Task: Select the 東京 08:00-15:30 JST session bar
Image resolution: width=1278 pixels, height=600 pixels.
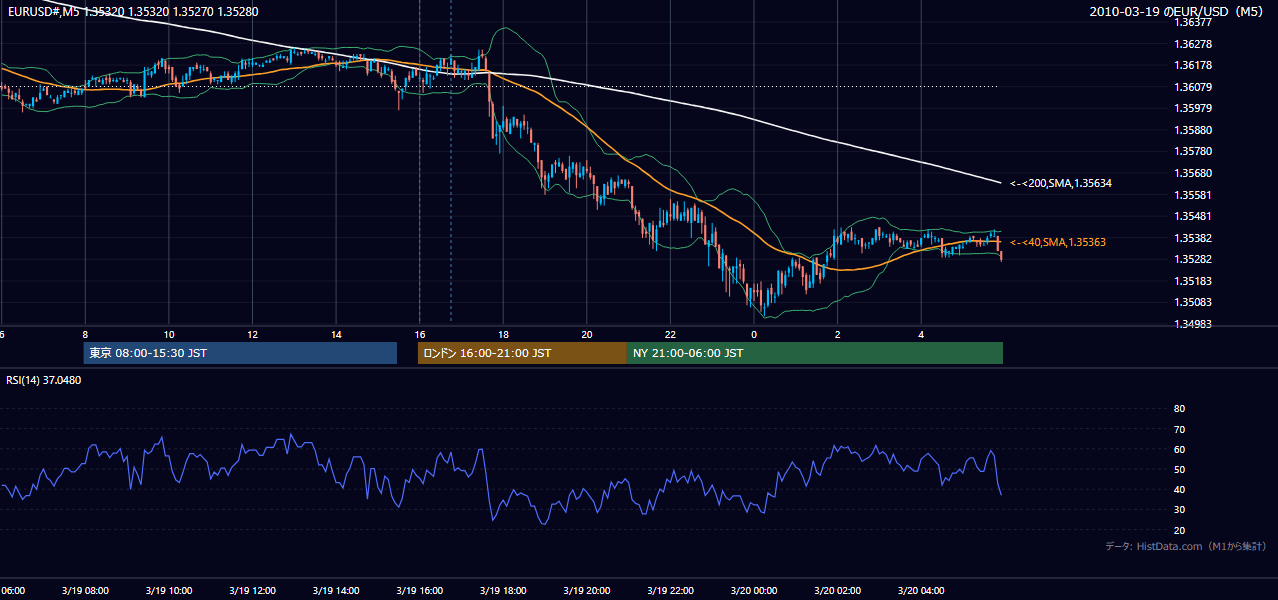Action: click(x=240, y=353)
